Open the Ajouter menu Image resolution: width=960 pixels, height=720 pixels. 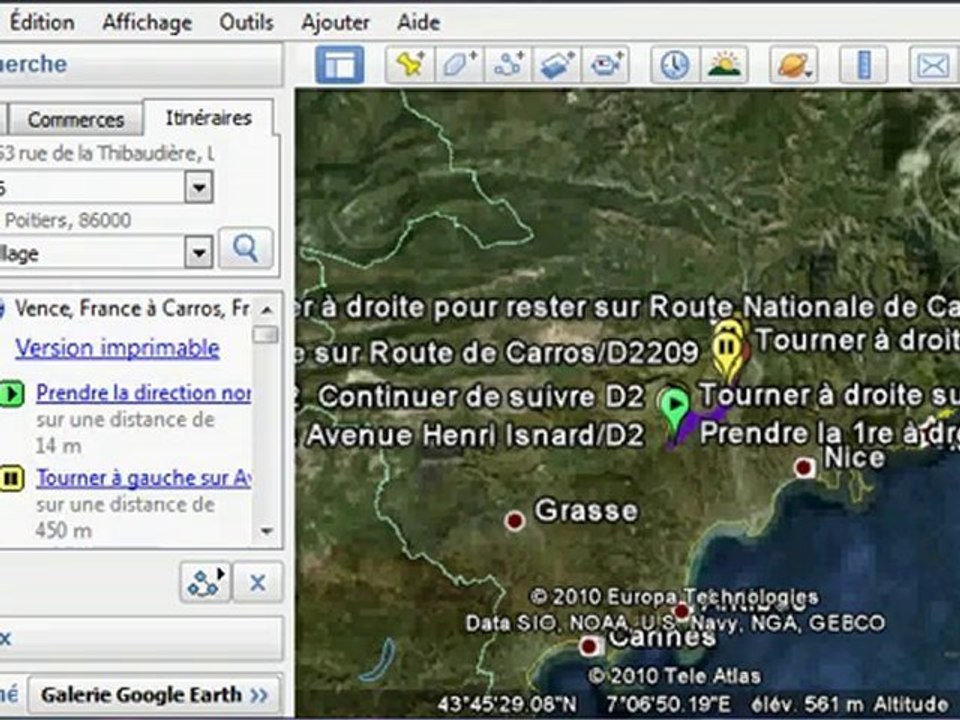pyautogui.click(x=336, y=23)
